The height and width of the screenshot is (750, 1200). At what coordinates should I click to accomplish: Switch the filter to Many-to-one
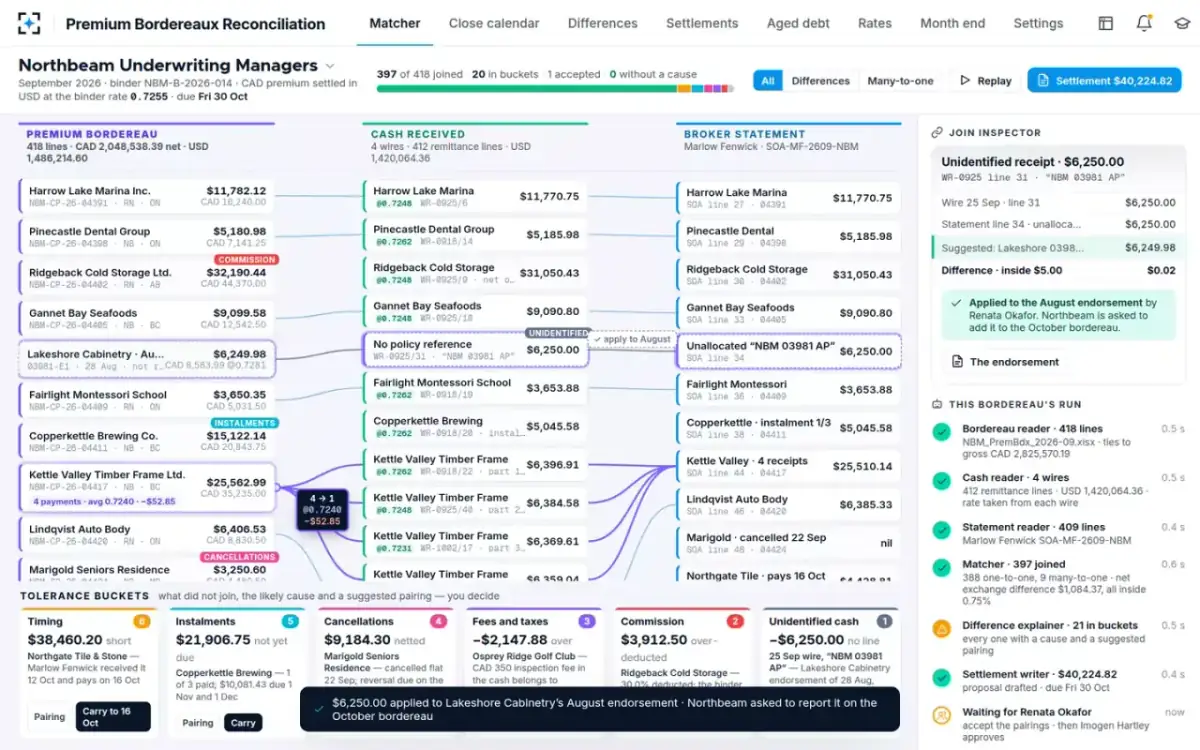[x=900, y=81]
